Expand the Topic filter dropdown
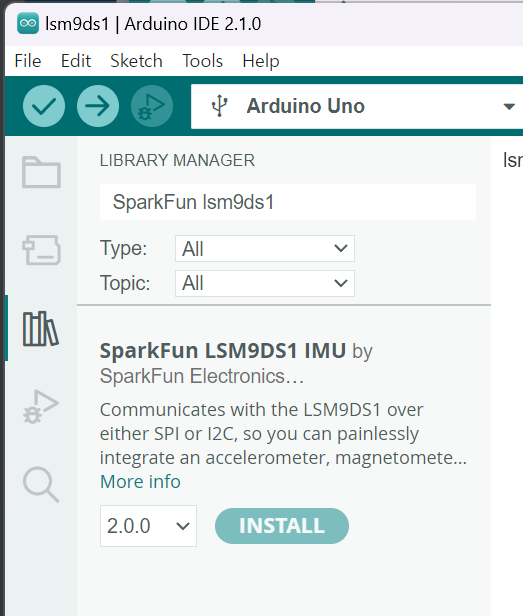 (x=265, y=283)
